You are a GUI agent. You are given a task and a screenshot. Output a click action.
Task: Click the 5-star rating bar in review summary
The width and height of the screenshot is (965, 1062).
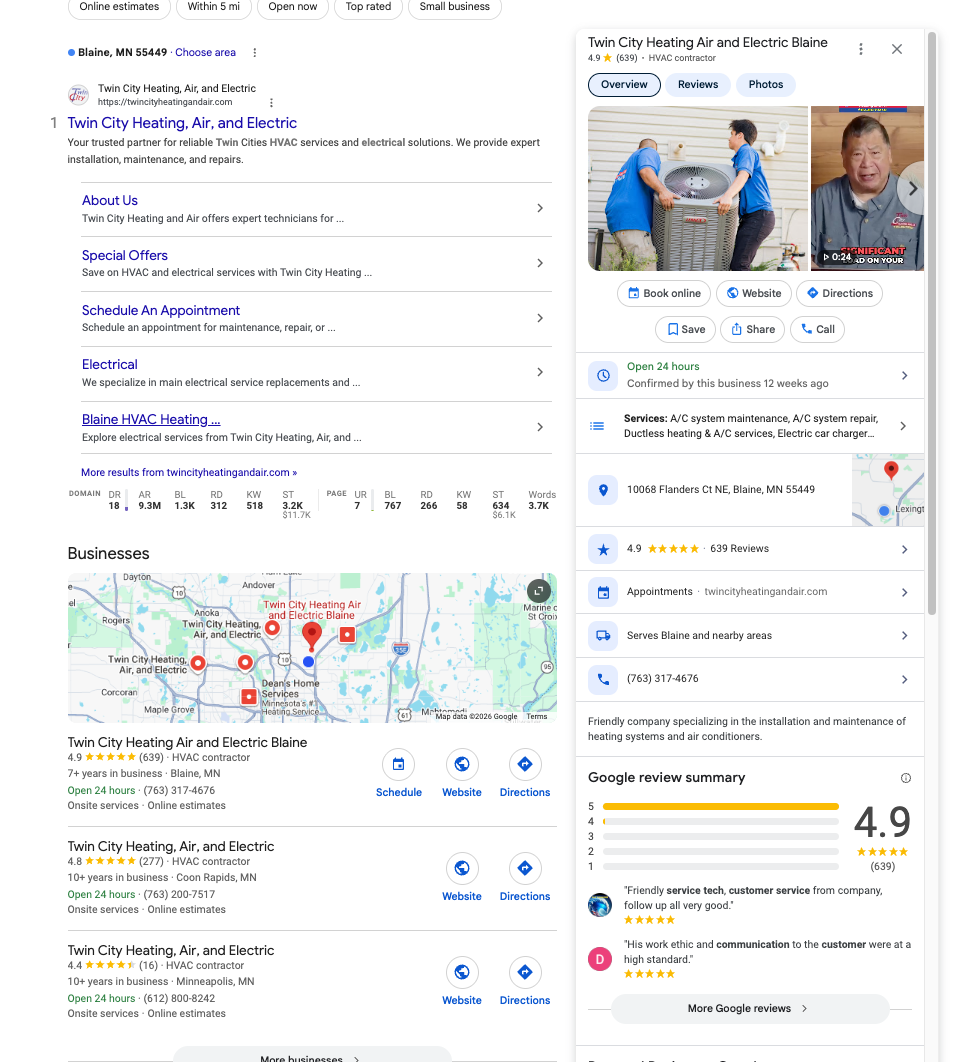(721, 807)
